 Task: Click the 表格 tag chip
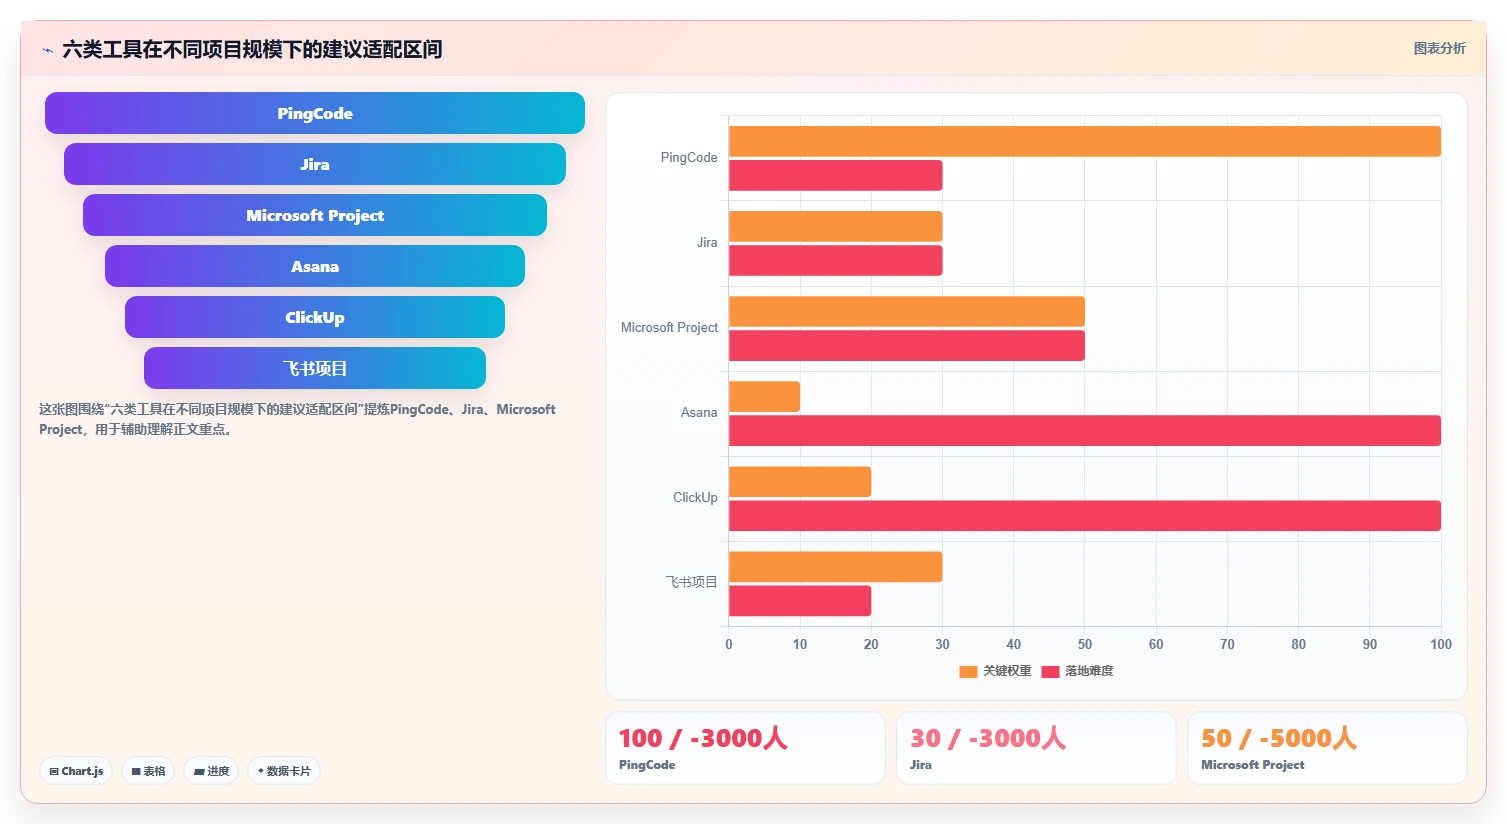[148, 771]
